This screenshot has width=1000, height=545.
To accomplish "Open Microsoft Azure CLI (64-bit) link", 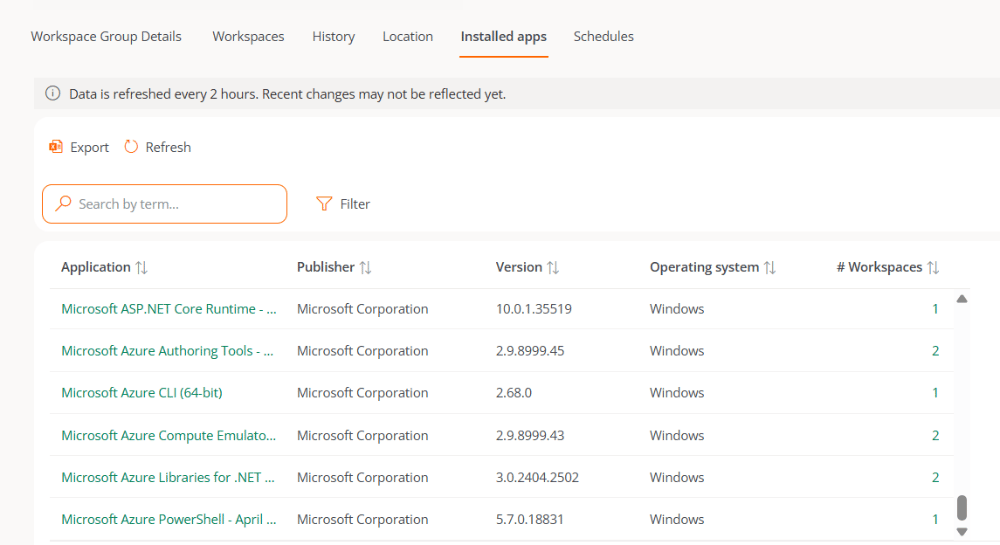I will pyautogui.click(x=142, y=393).
